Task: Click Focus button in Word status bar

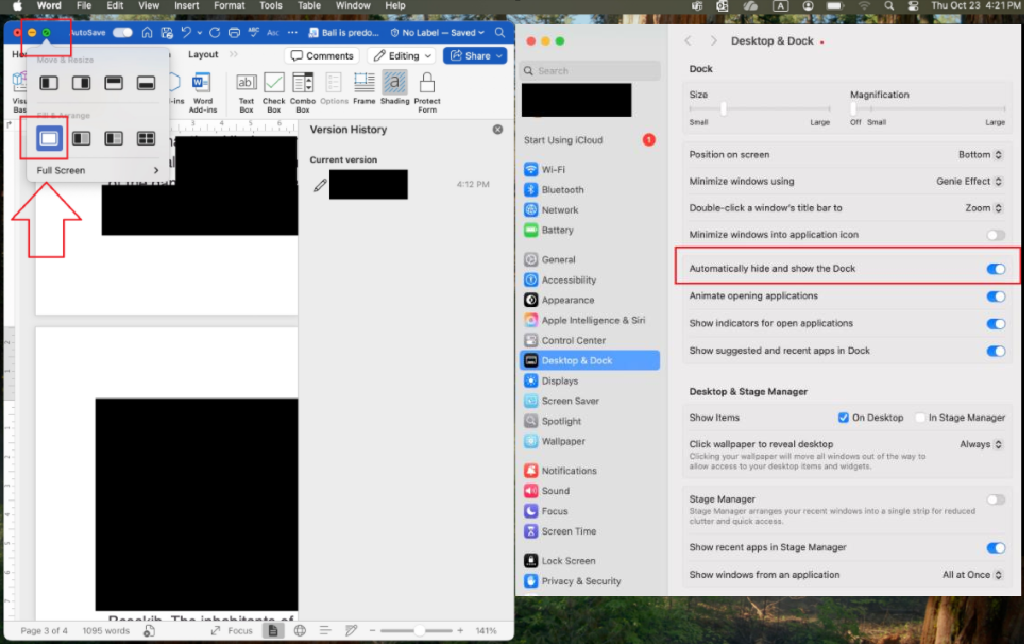Action: [232, 630]
